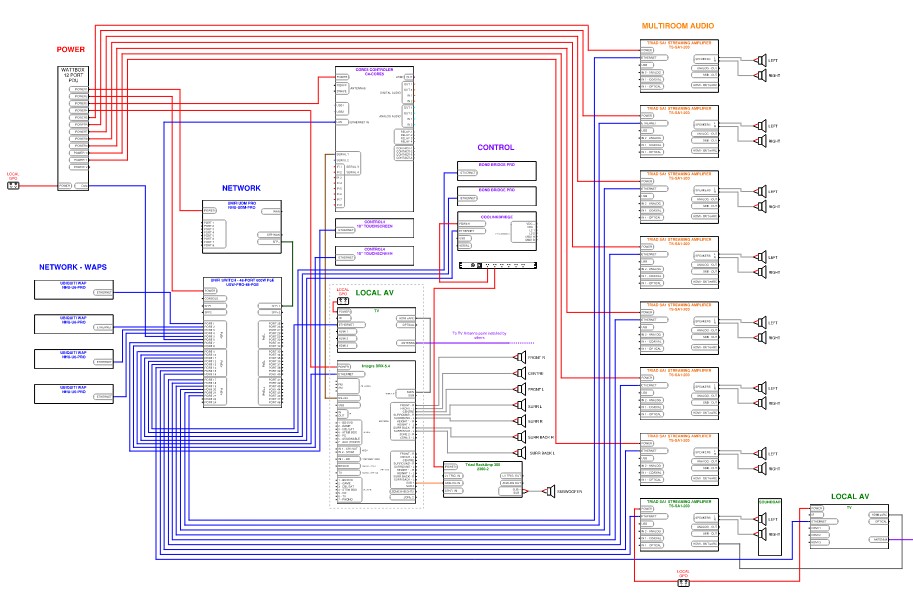This screenshot has height=602, width=913.
Task: Click the SURR R speaker symbol
Action: [519, 421]
